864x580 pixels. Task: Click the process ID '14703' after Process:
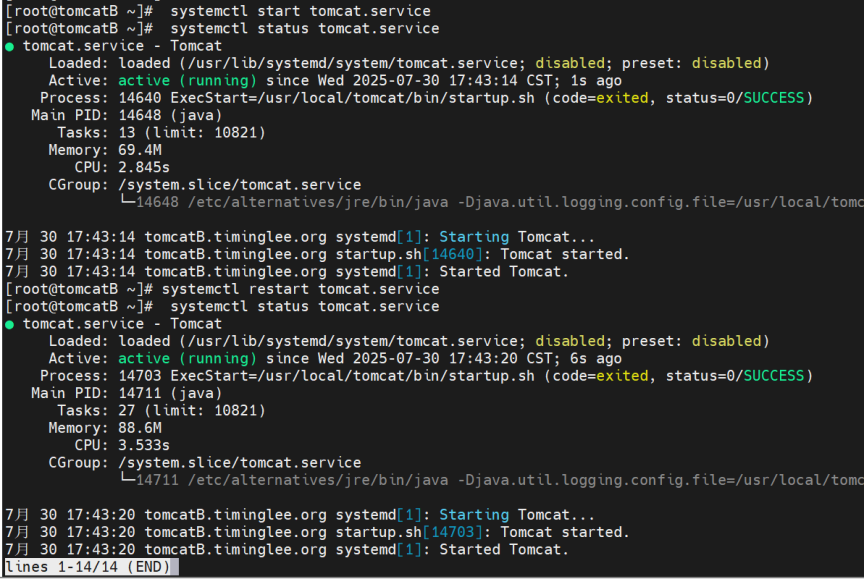(140, 376)
